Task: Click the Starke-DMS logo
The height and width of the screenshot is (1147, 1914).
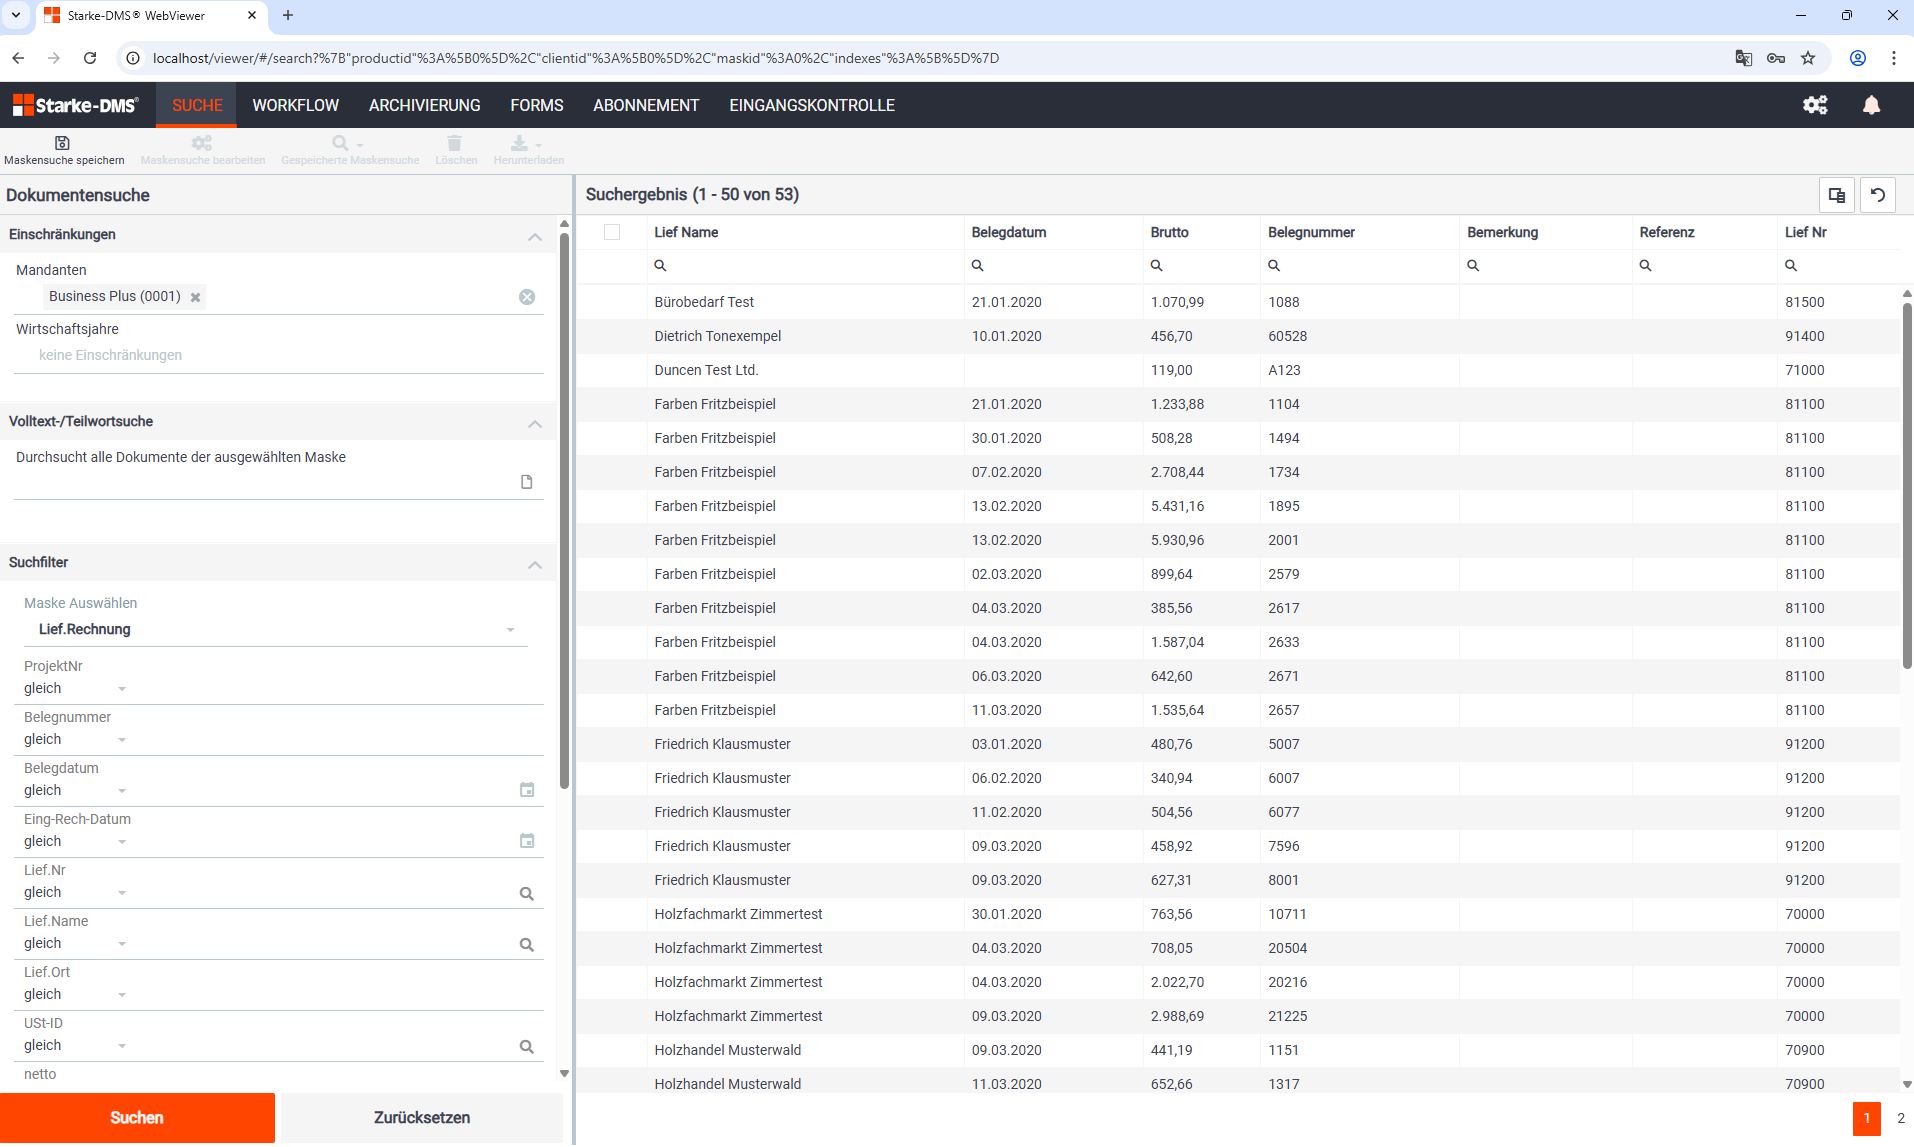Action: (76, 105)
